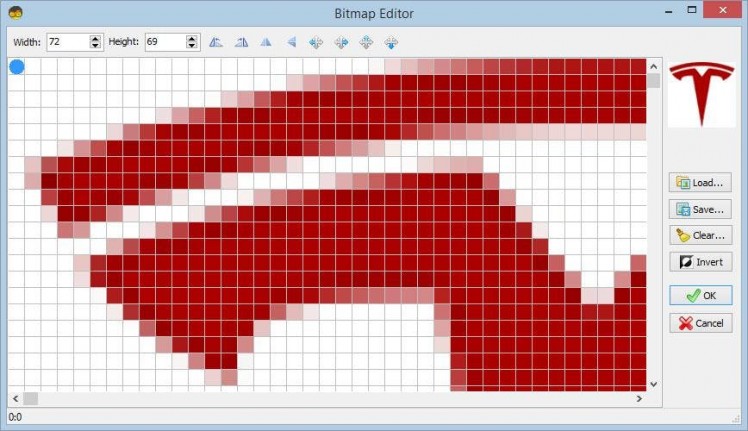This screenshot has height=431, width=748.
Task: Shift the bitmap left
Action: point(316,42)
